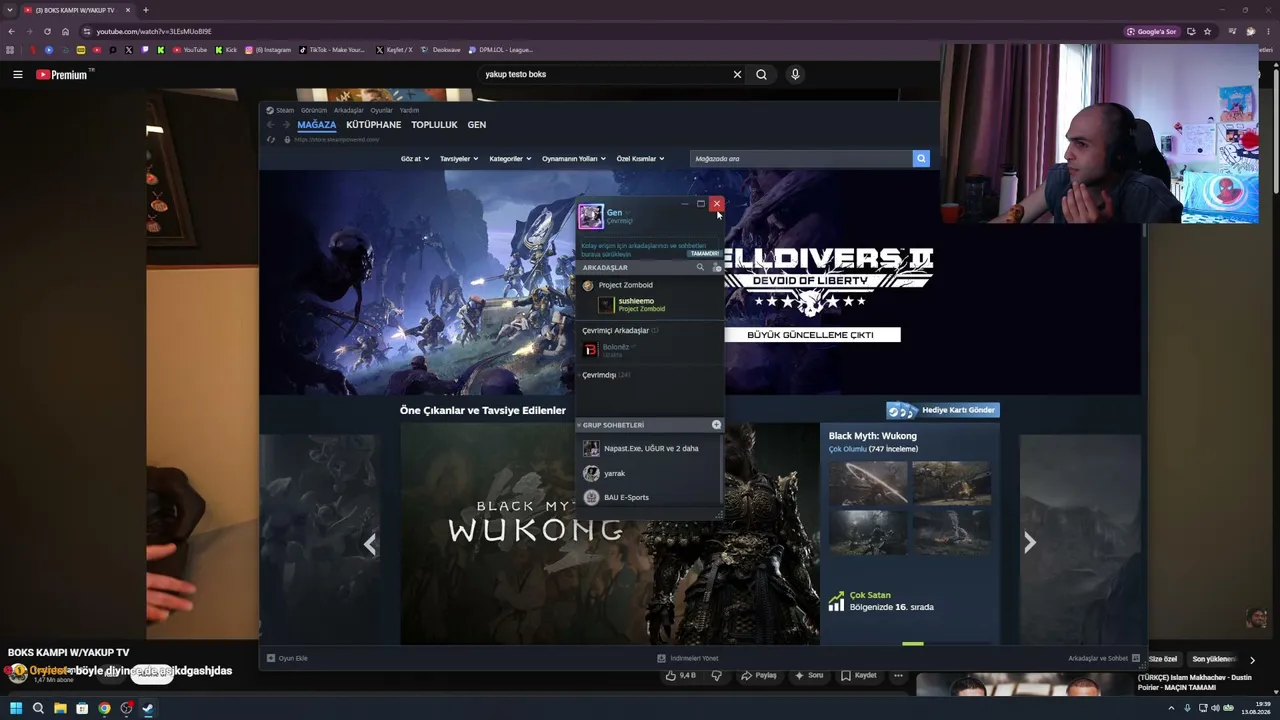Image resolution: width=1280 pixels, height=720 pixels.
Task: Expand the Oynamanın Yolları dropdown
Action: pyautogui.click(x=574, y=159)
